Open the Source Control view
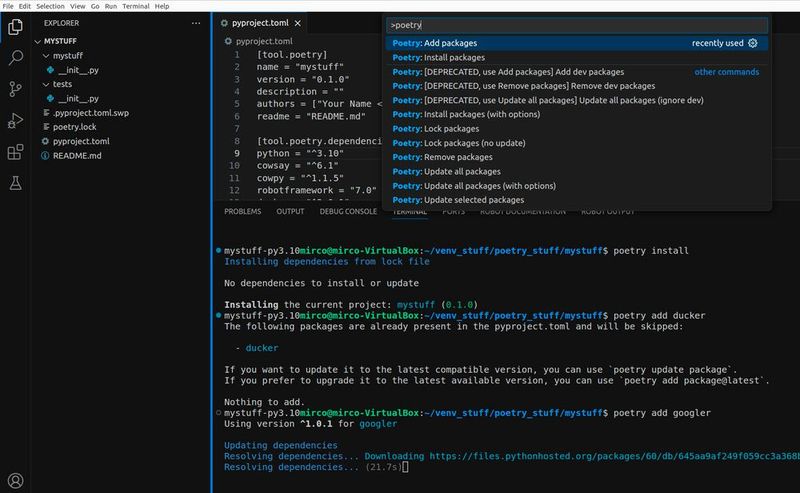This screenshot has height=493, width=800. [x=15, y=89]
